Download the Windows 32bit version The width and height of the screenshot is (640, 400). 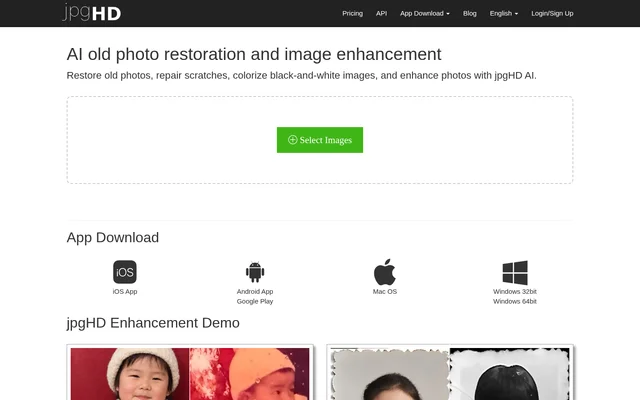point(515,291)
